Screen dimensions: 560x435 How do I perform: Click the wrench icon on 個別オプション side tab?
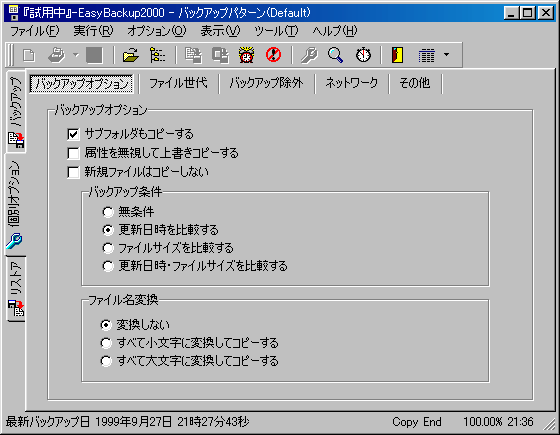(x=14, y=241)
